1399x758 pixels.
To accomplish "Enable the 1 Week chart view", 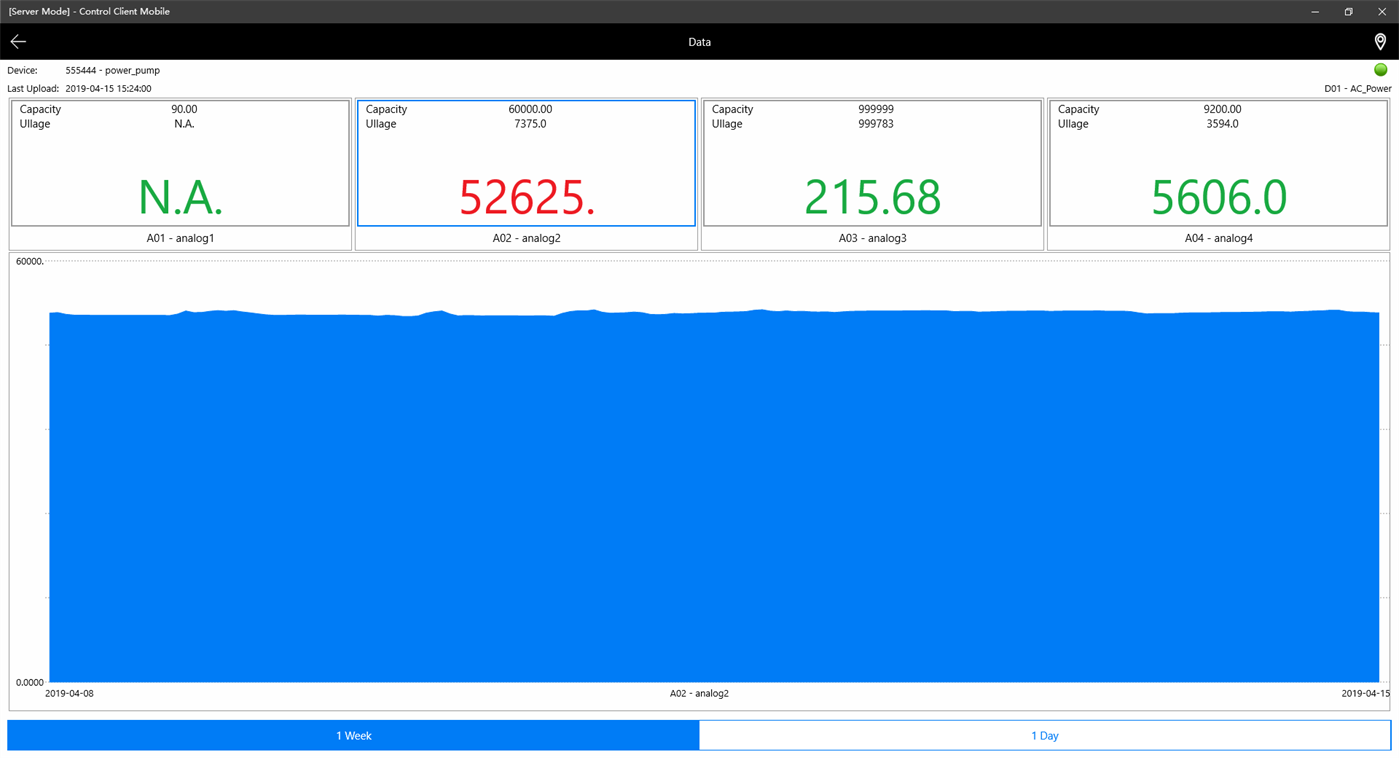I will [353, 735].
